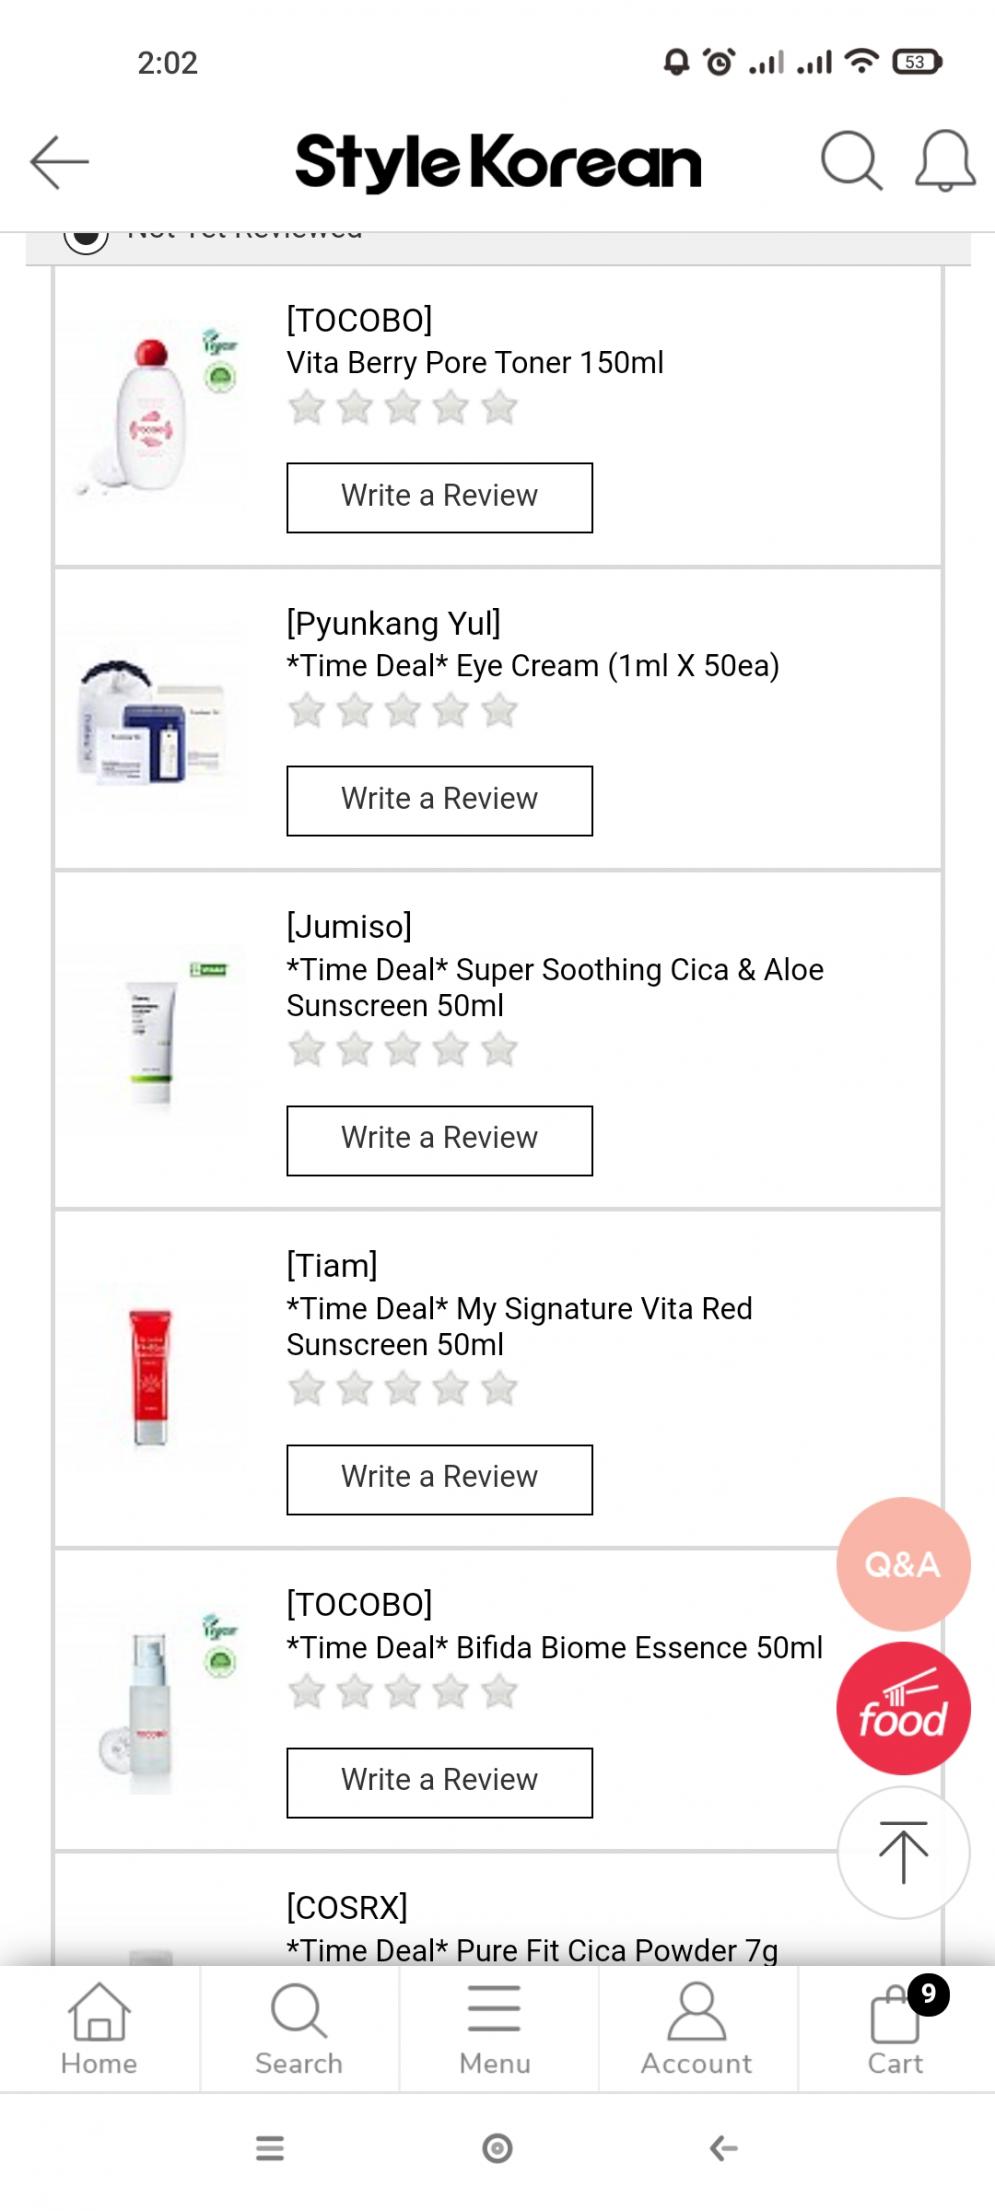This screenshot has width=995, height=2211.
Task: Write a Review for Vita Berry Pore Toner
Action: [439, 497]
